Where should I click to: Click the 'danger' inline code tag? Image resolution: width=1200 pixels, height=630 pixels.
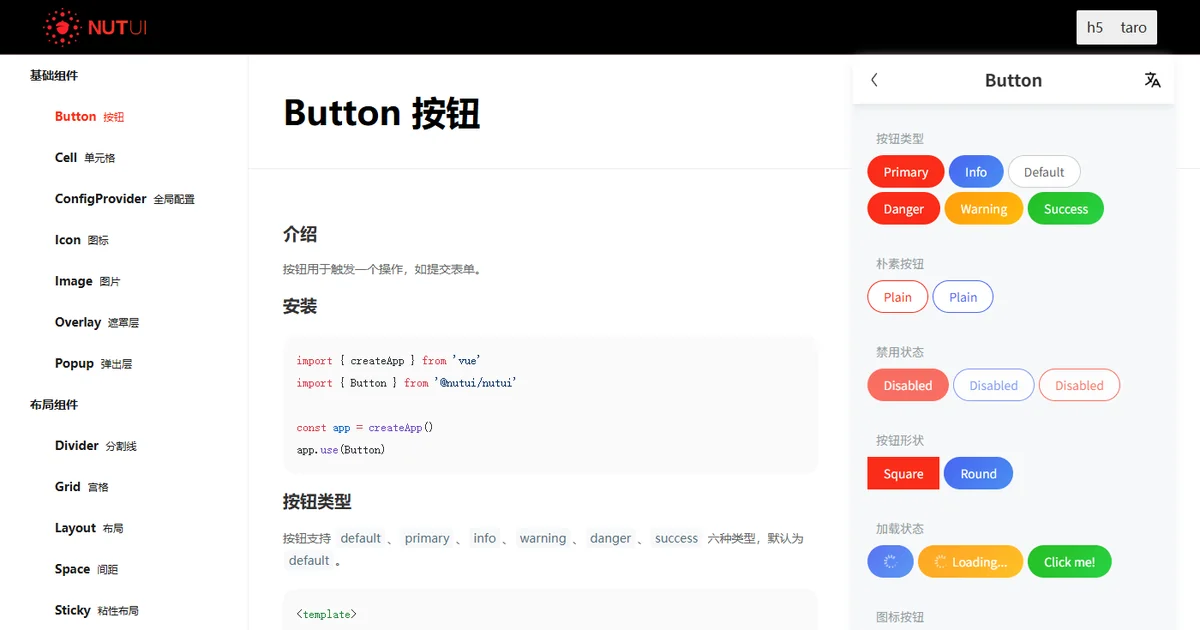pyautogui.click(x=610, y=538)
